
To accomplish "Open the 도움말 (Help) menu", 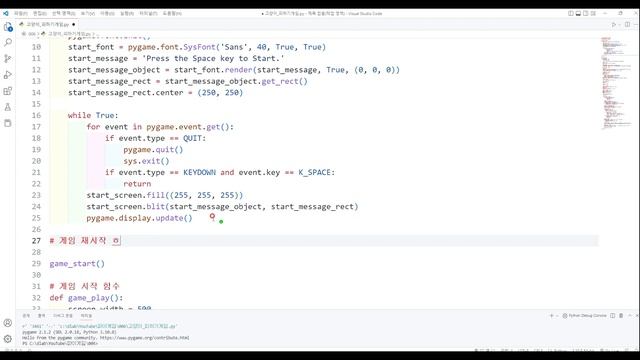I will 172,13.
